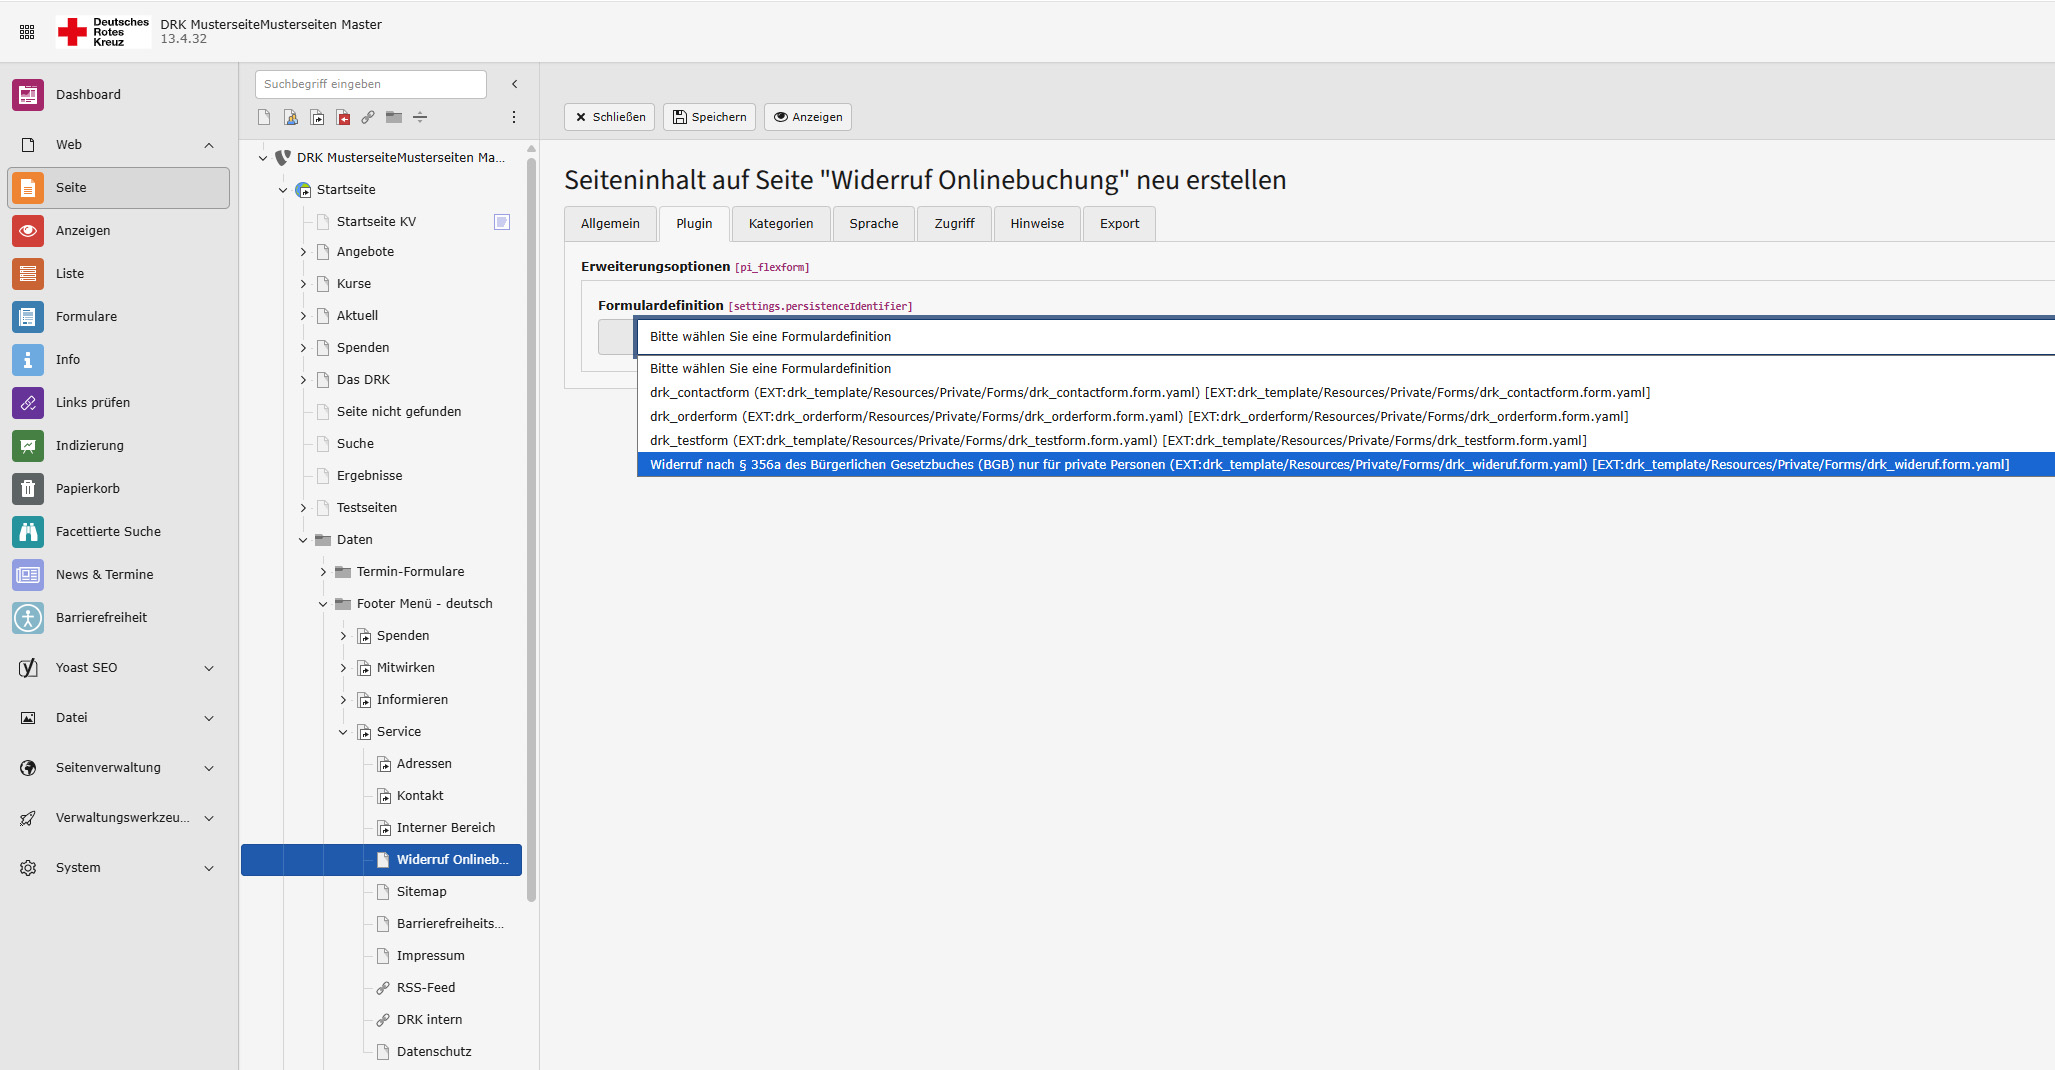Switch to the Plugin tab
The height and width of the screenshot is (1070, 2055).
pyautogui.click(x=694, y=224)
